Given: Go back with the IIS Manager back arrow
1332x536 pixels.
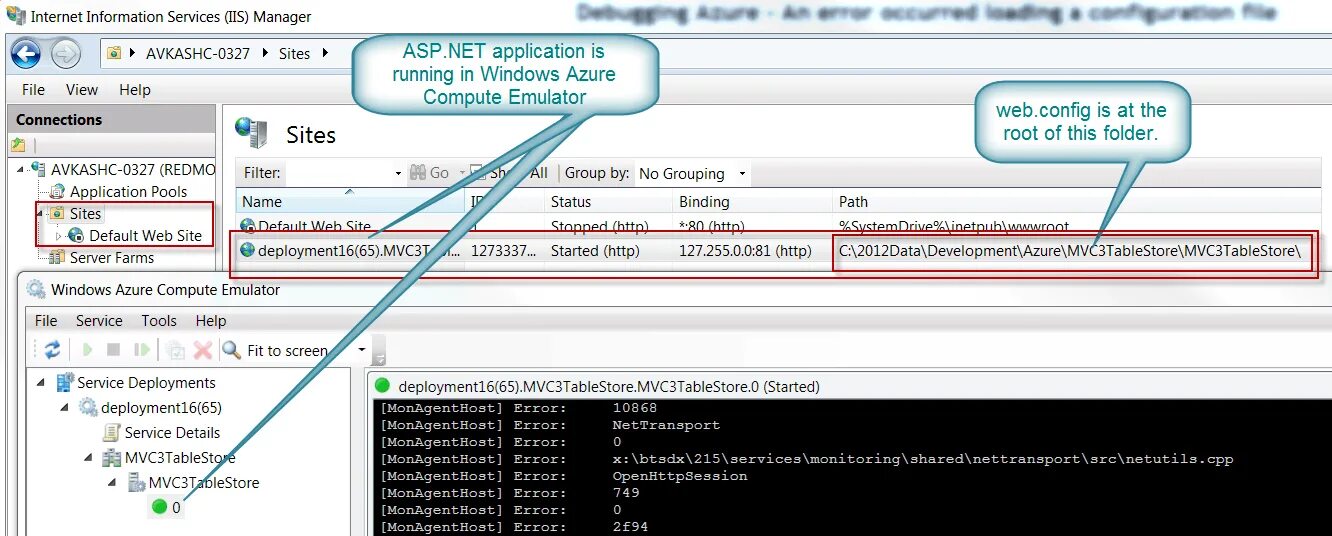Looking at the screenshot, I should [x=25, y=53].
